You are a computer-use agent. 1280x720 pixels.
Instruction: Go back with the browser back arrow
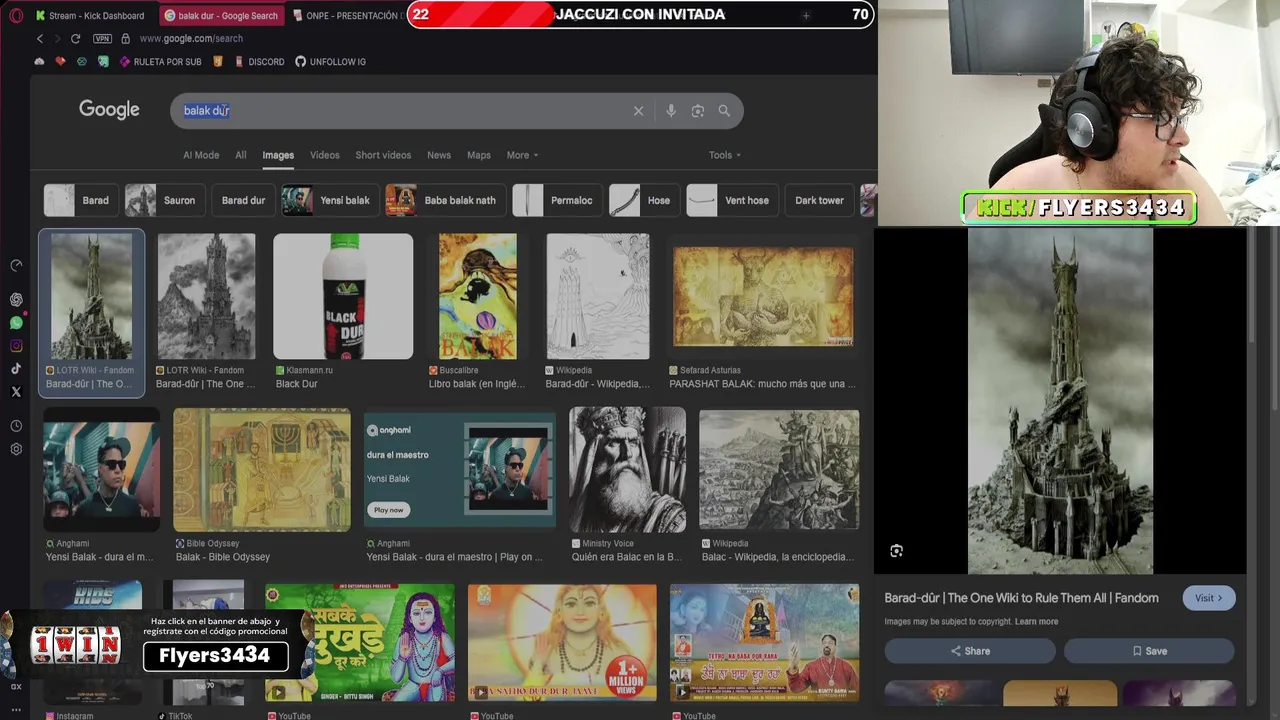click(40, 38)
